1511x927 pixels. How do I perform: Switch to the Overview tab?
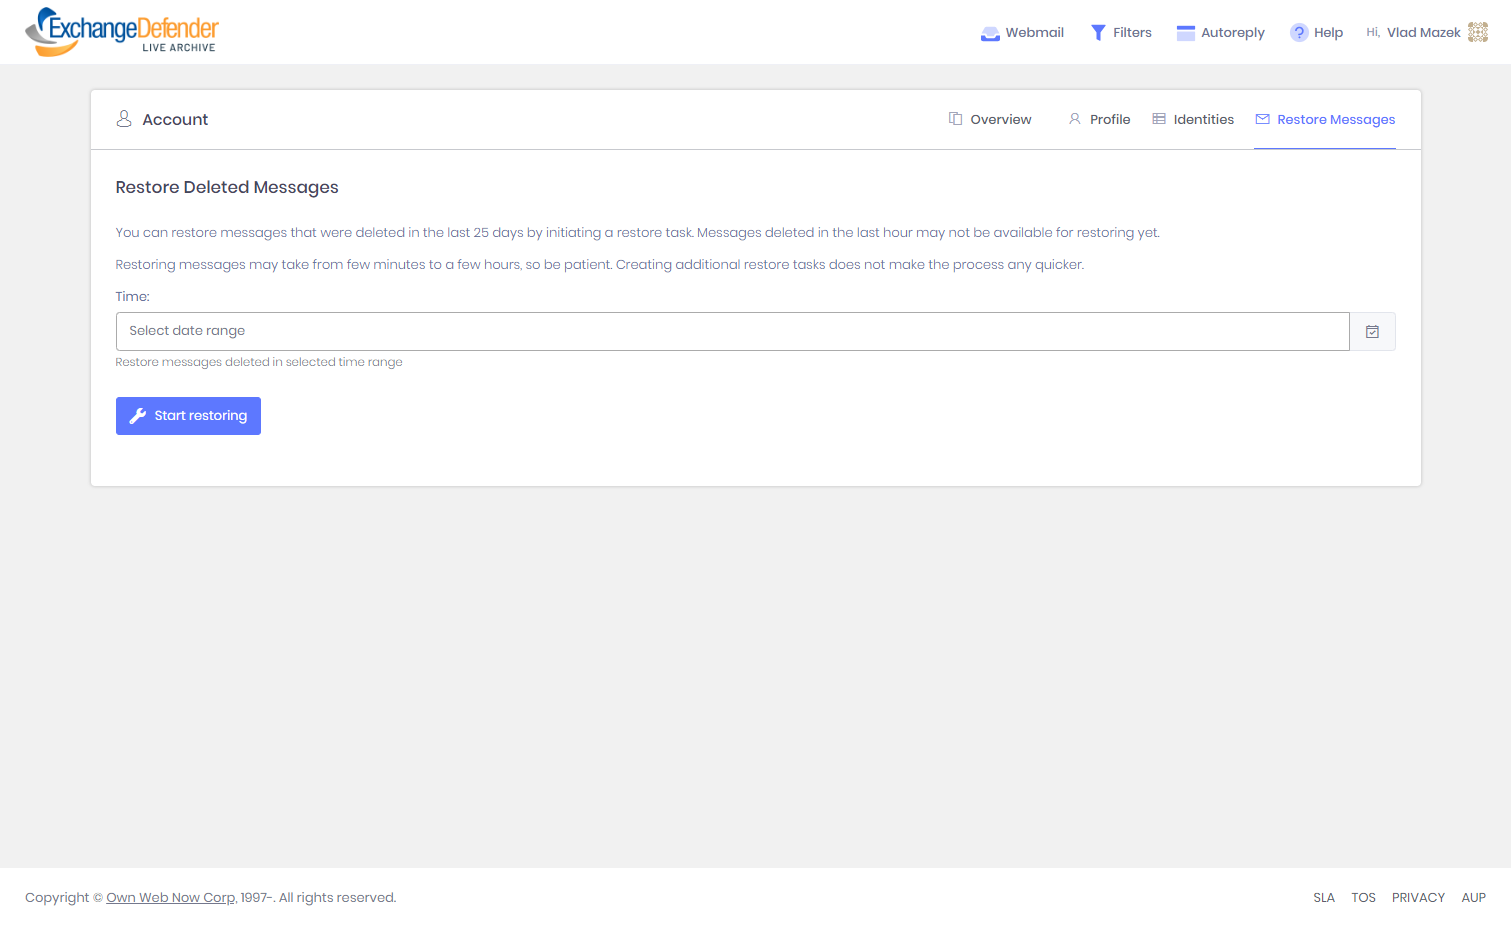(990, 120)
